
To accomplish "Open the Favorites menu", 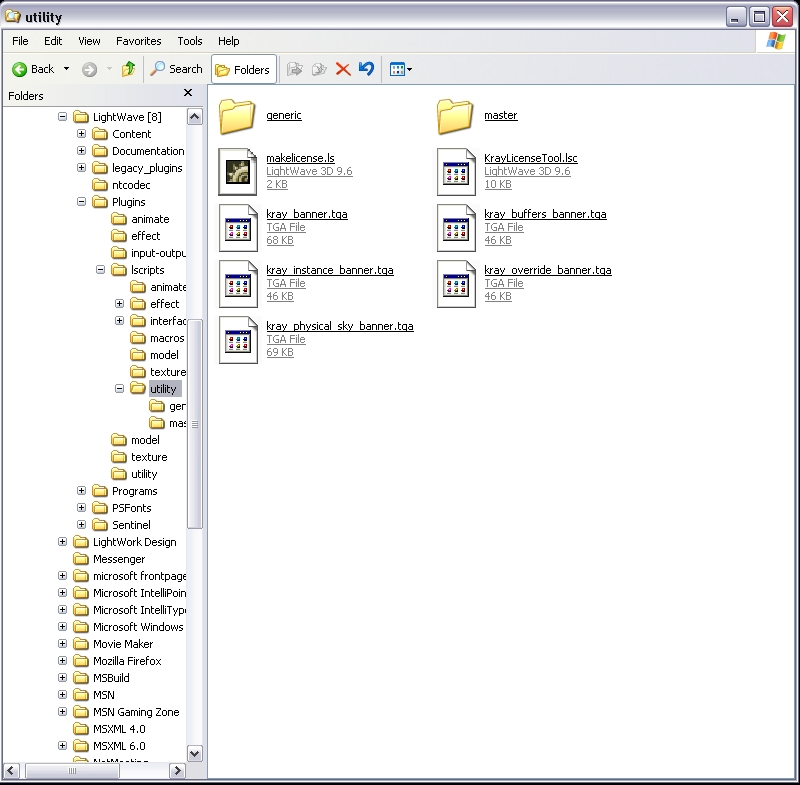I will [x=138, y=41].
